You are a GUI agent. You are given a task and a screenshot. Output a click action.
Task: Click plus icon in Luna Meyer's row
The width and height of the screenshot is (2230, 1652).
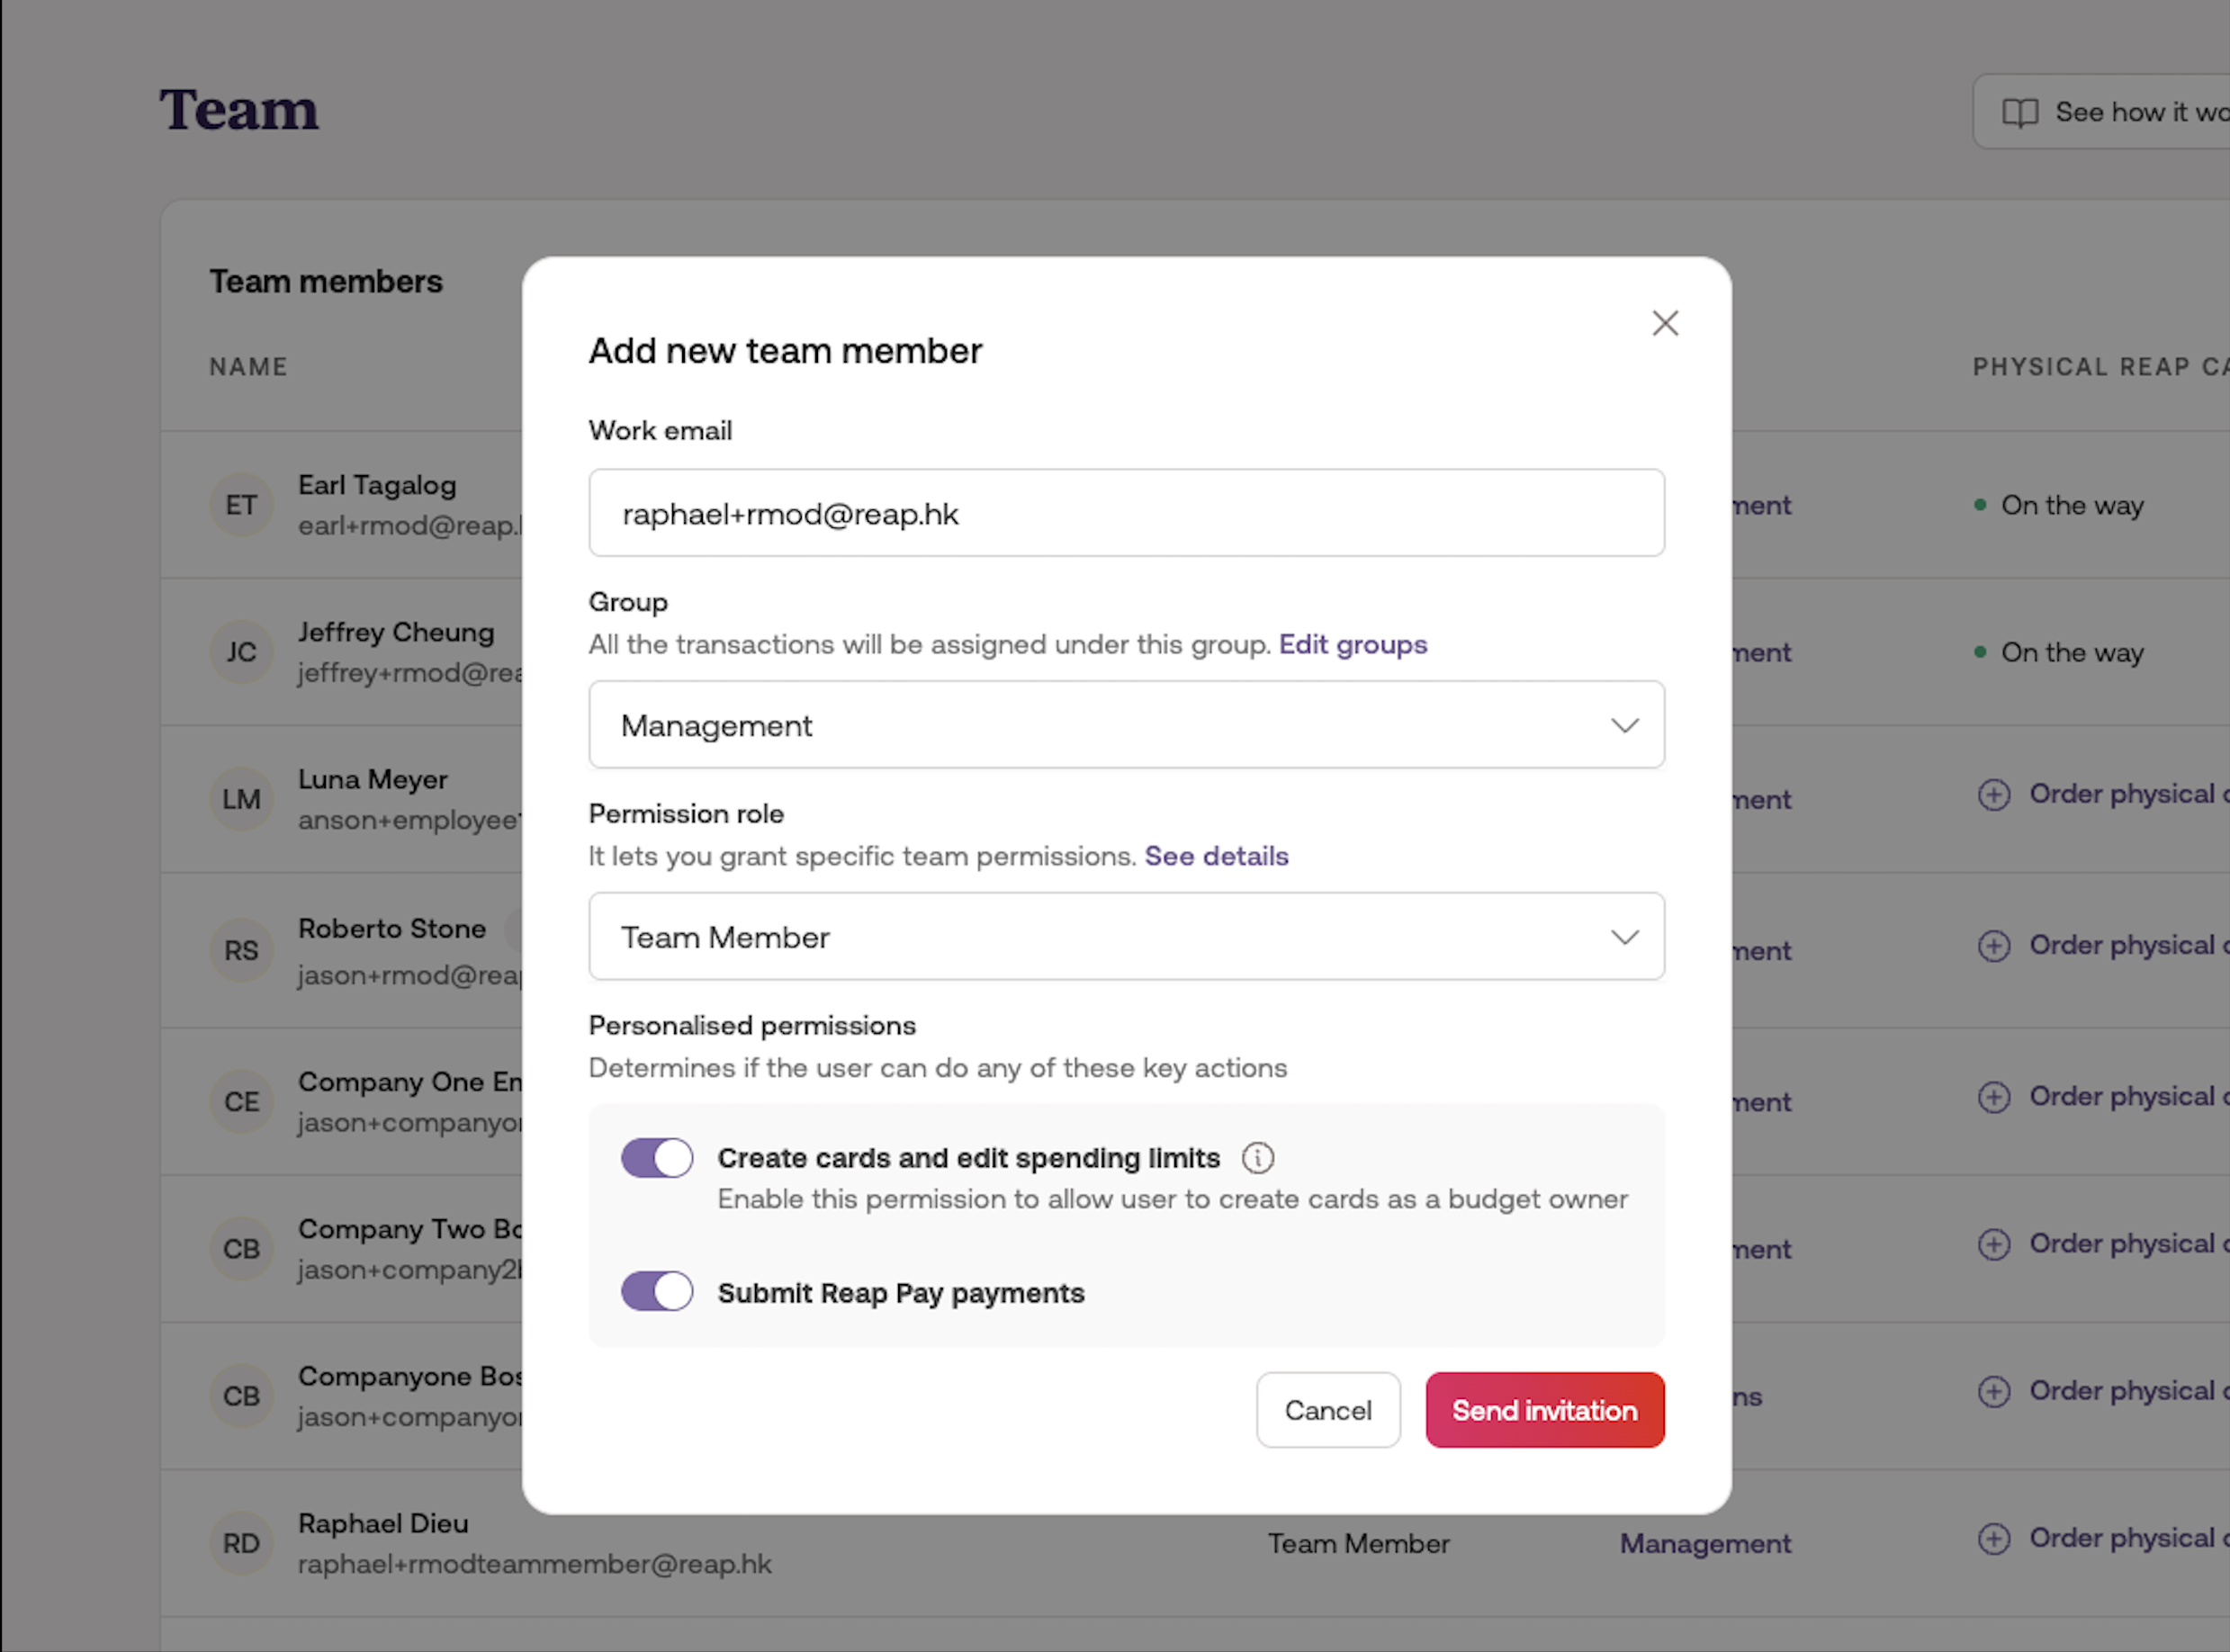1993,795
